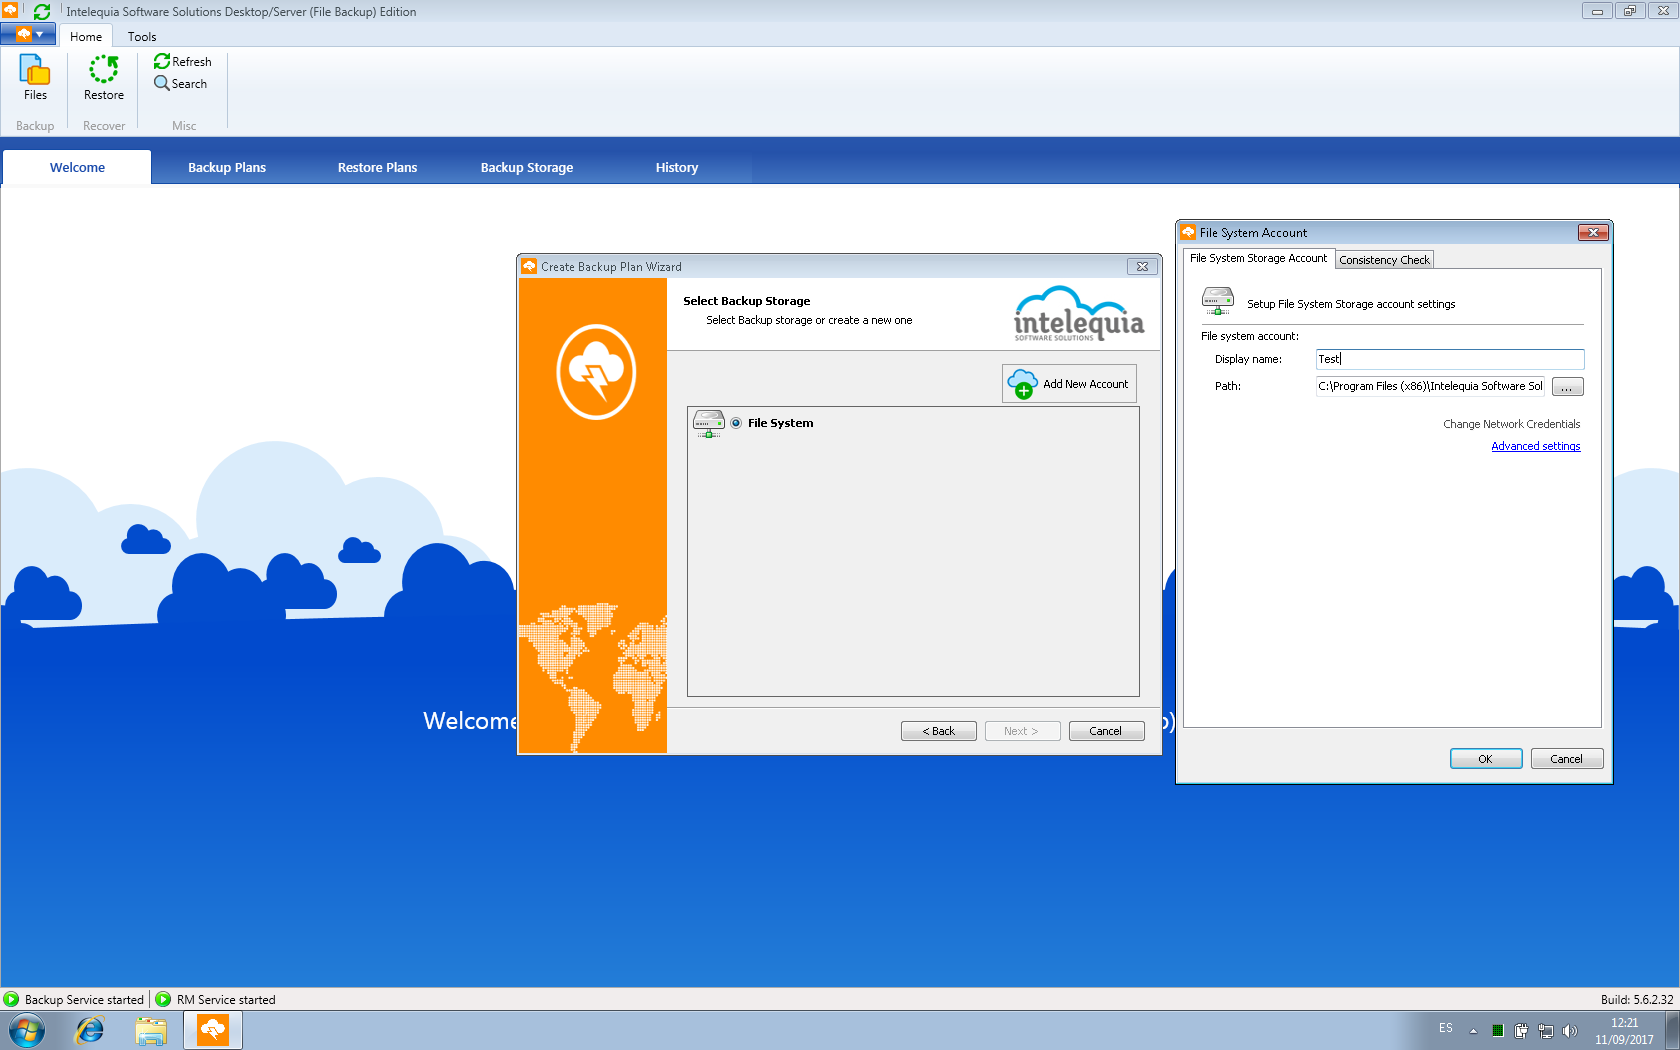This screenshot has height=1050, width=1680.
Task: Click the Backup Service started status icon
Action: point(11,999)
